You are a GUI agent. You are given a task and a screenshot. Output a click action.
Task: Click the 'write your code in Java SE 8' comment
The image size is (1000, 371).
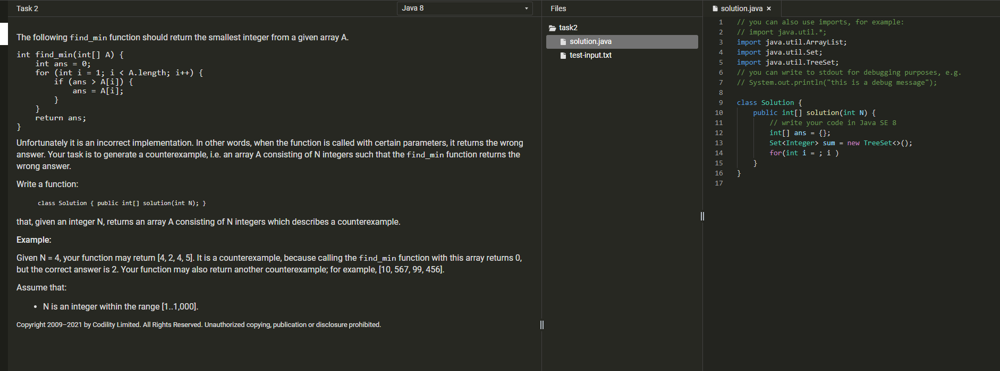[833, 122]
